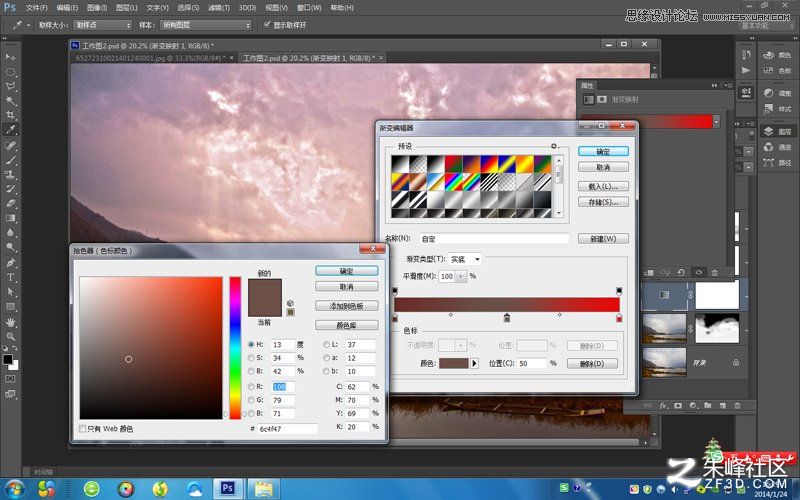The image size is (800, 500).
Task: Select the H hue radio button
Action: [x=251, y=344]
